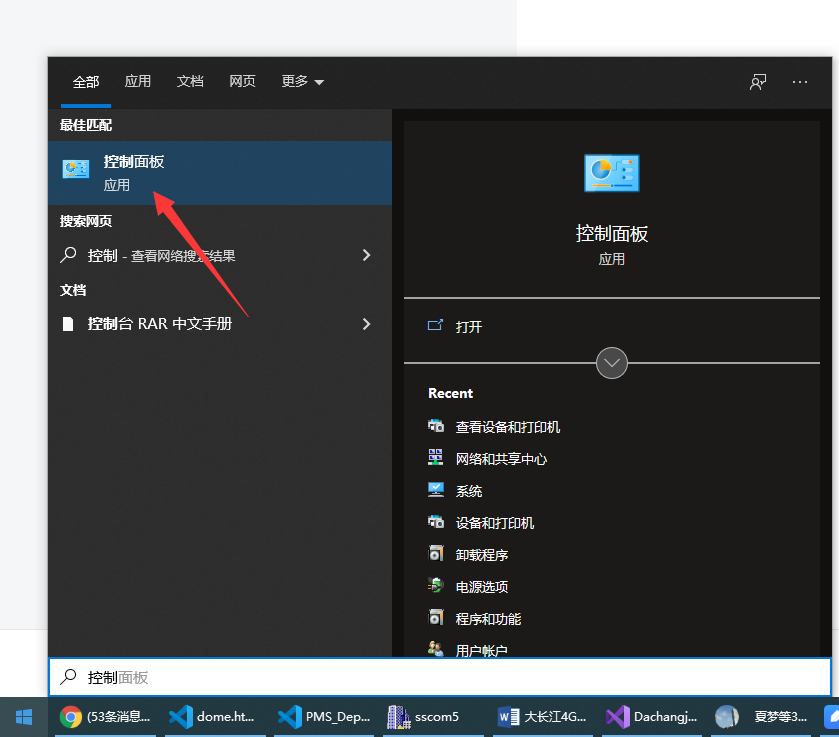
Task: Expand actions with the circular chevron
Action: point(612,363)
